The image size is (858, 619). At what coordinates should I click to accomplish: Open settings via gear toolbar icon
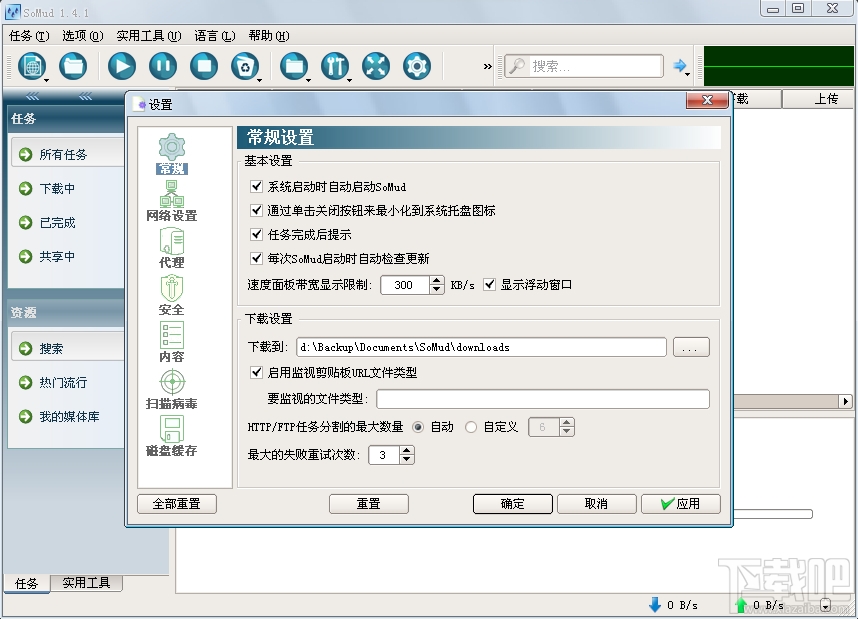417,66
